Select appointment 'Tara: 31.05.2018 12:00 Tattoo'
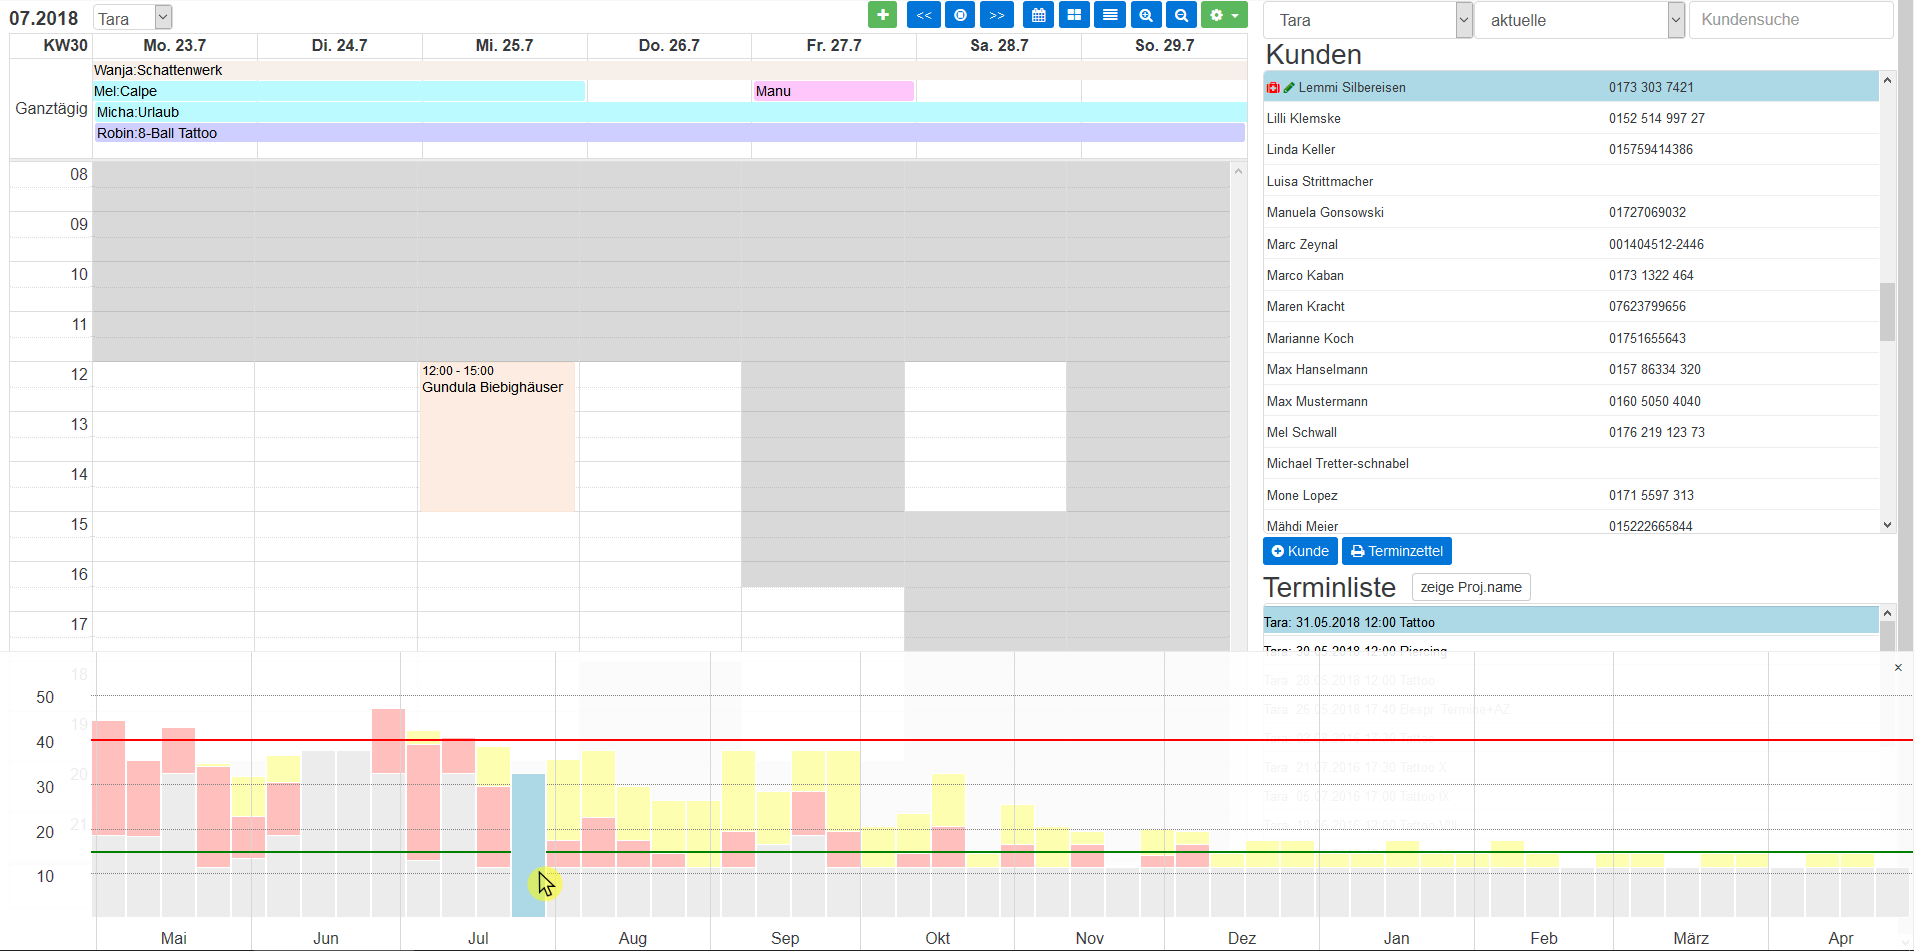The height and width of the screenshot is (951, 1914). 1571,622
